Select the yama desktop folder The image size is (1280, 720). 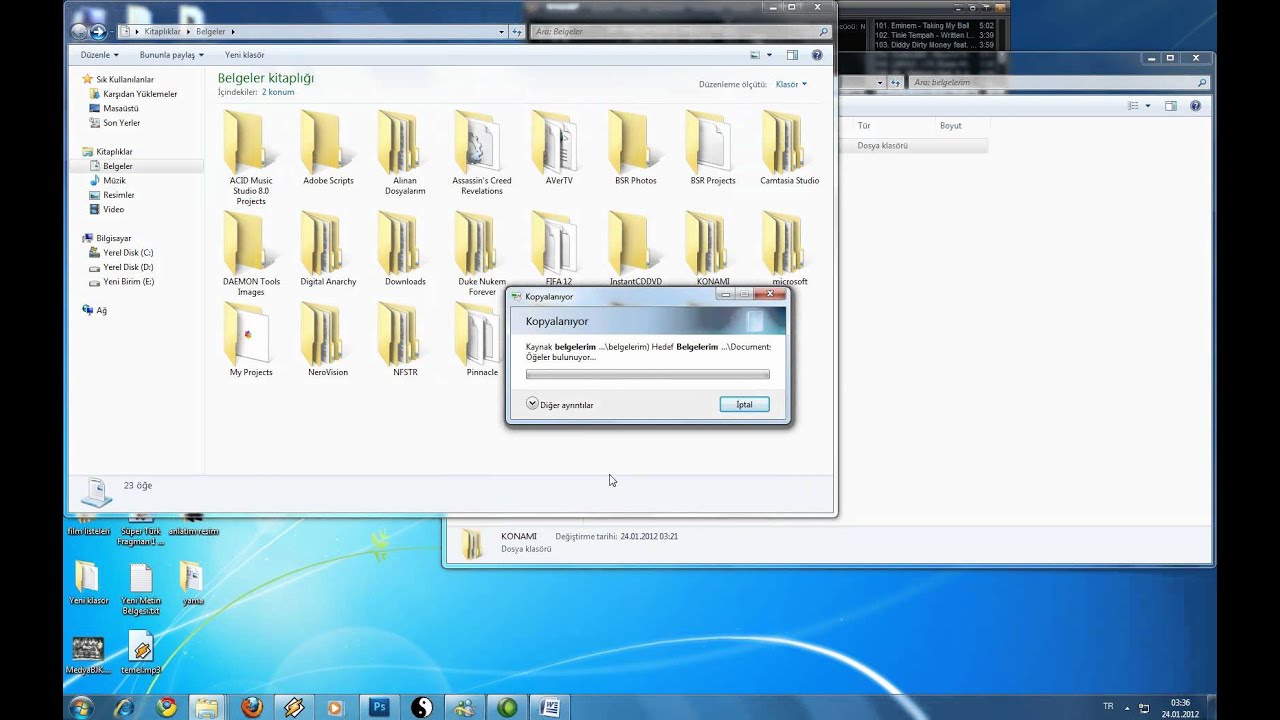(192, 583)
